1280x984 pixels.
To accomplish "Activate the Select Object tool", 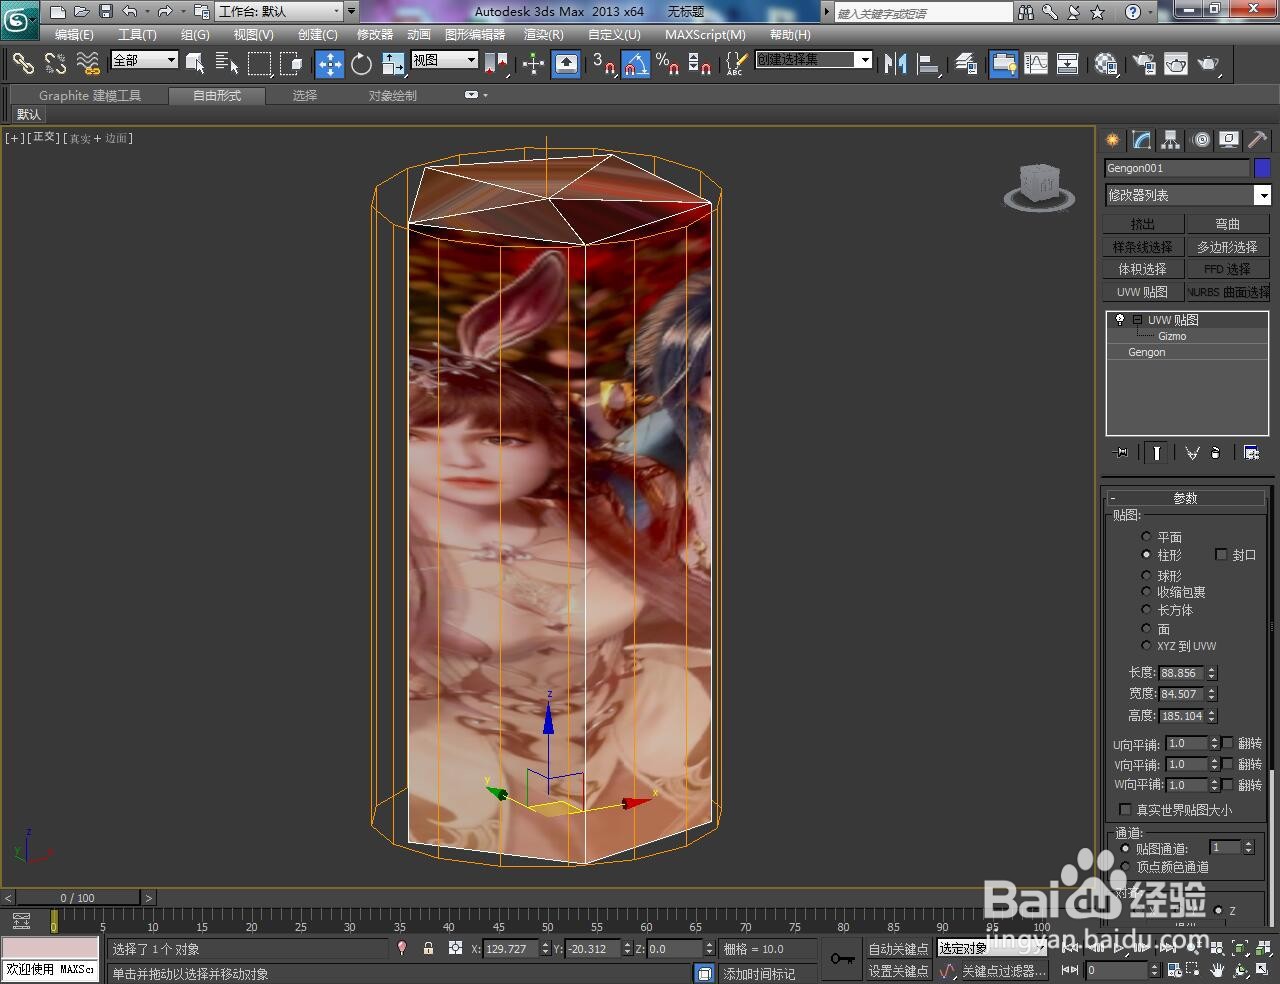I will [x=195, y=64].
